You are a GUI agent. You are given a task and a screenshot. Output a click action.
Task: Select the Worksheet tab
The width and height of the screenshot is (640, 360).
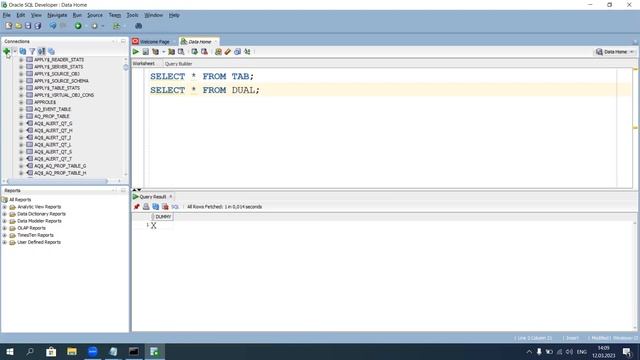pyautogui.click(x=144, y=64)
